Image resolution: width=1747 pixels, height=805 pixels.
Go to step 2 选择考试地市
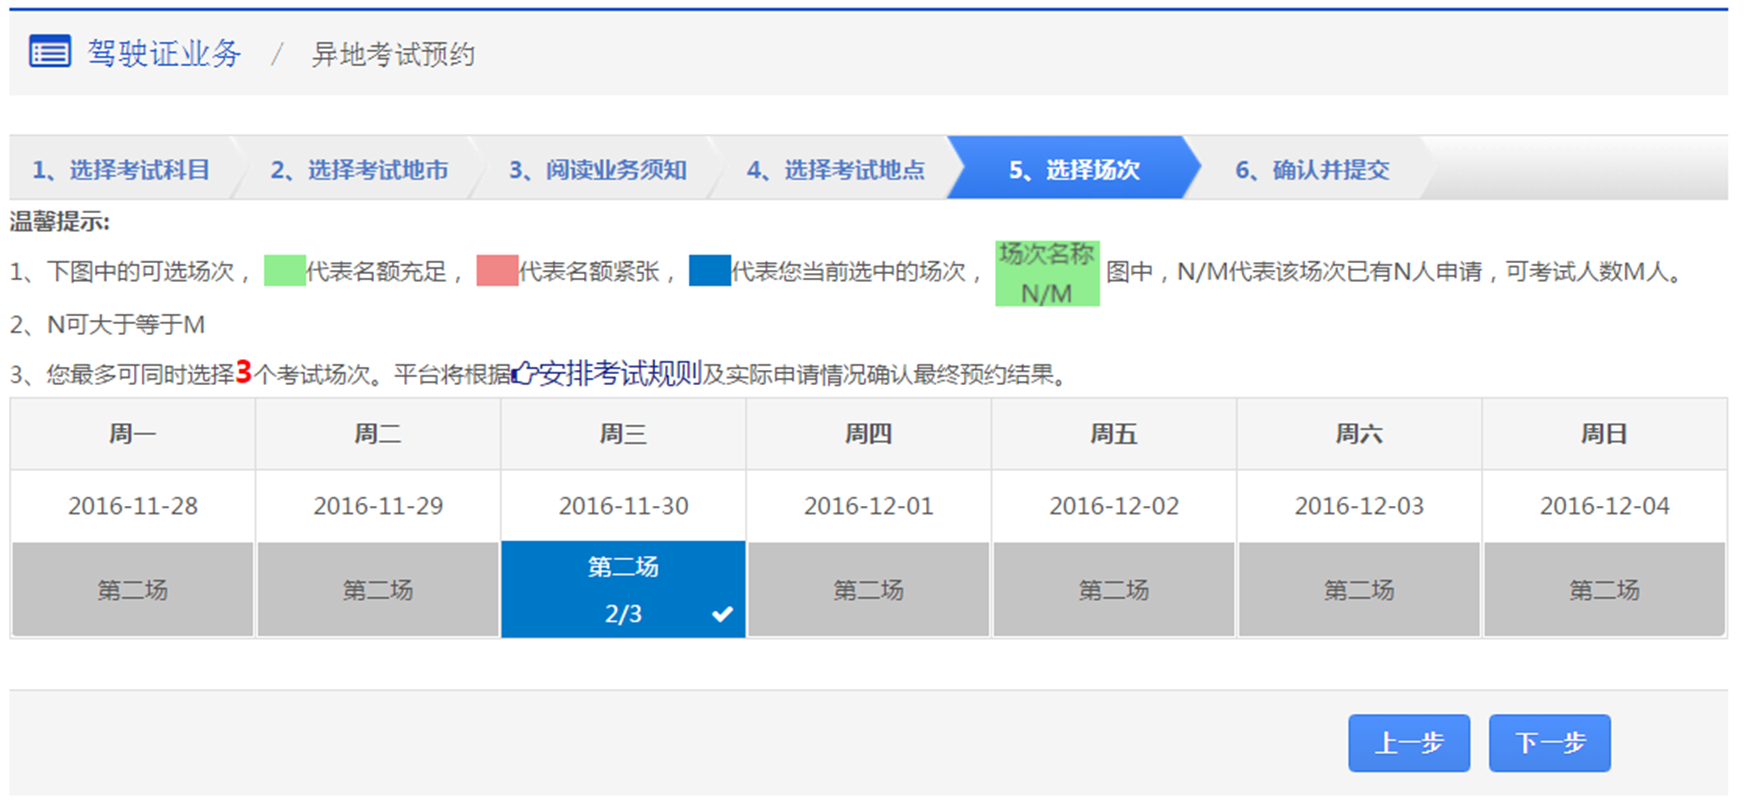click(359, 170)
